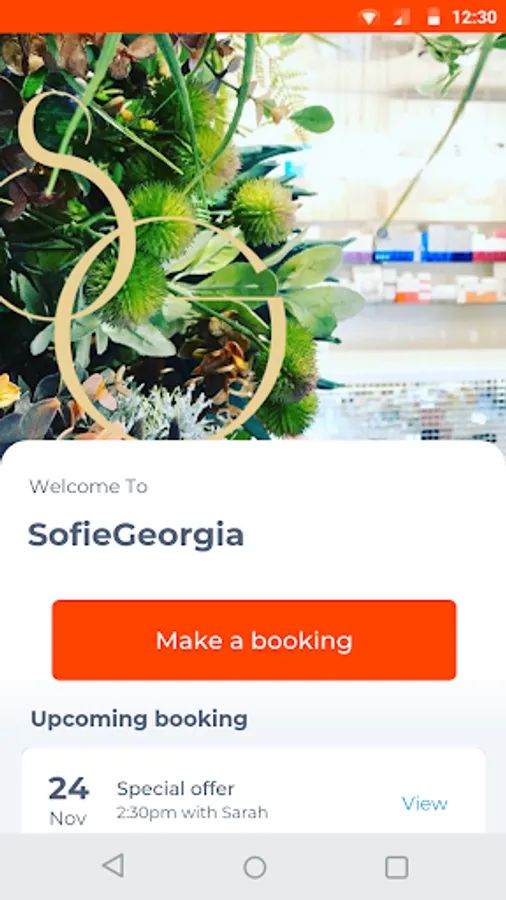Tap the battery status icon
Image resolution: width=506 pixels, height=900 pixels.
(x=433, y=17)
